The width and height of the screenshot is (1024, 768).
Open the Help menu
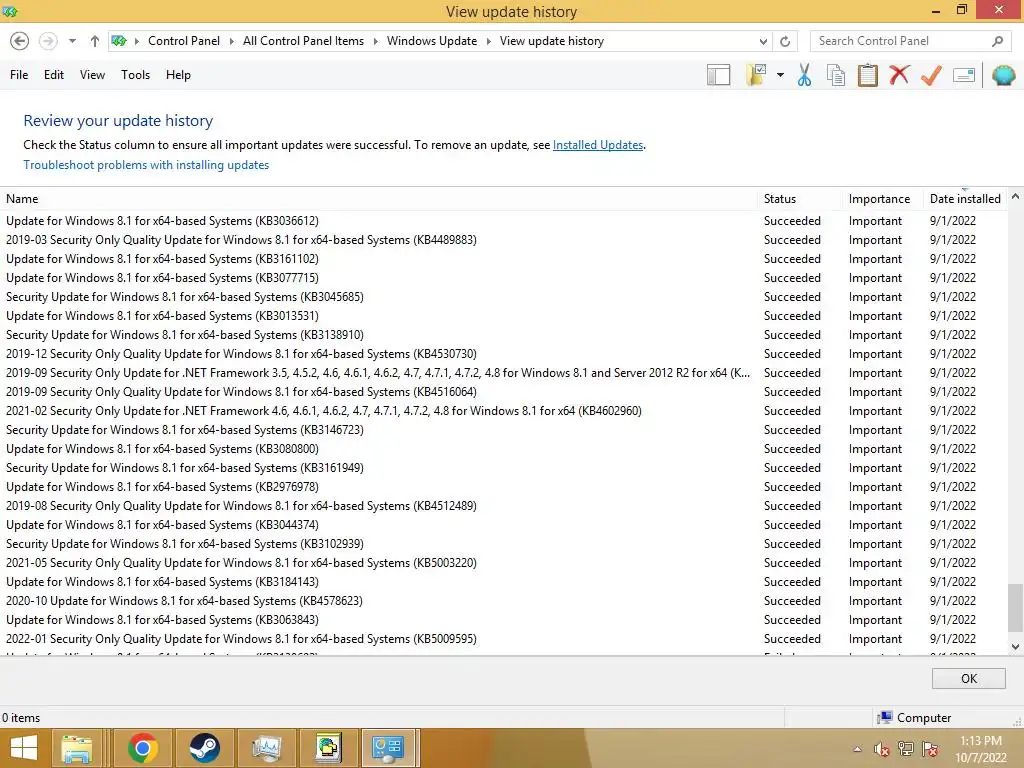point(178,75)
